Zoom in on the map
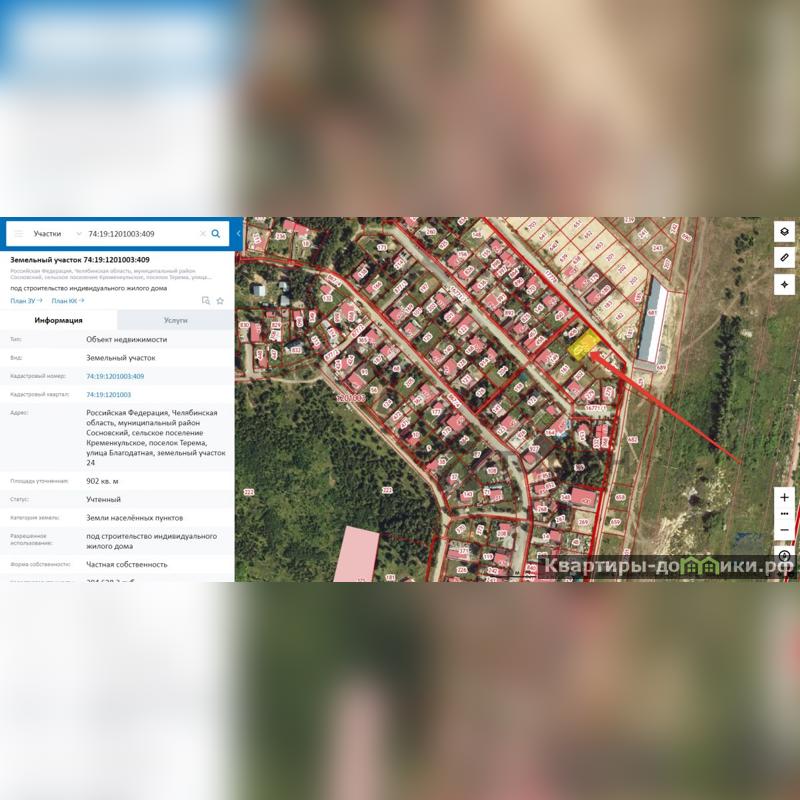Image resolution: width=800 pixels, height=800 pixels. (x=784, y=497)
